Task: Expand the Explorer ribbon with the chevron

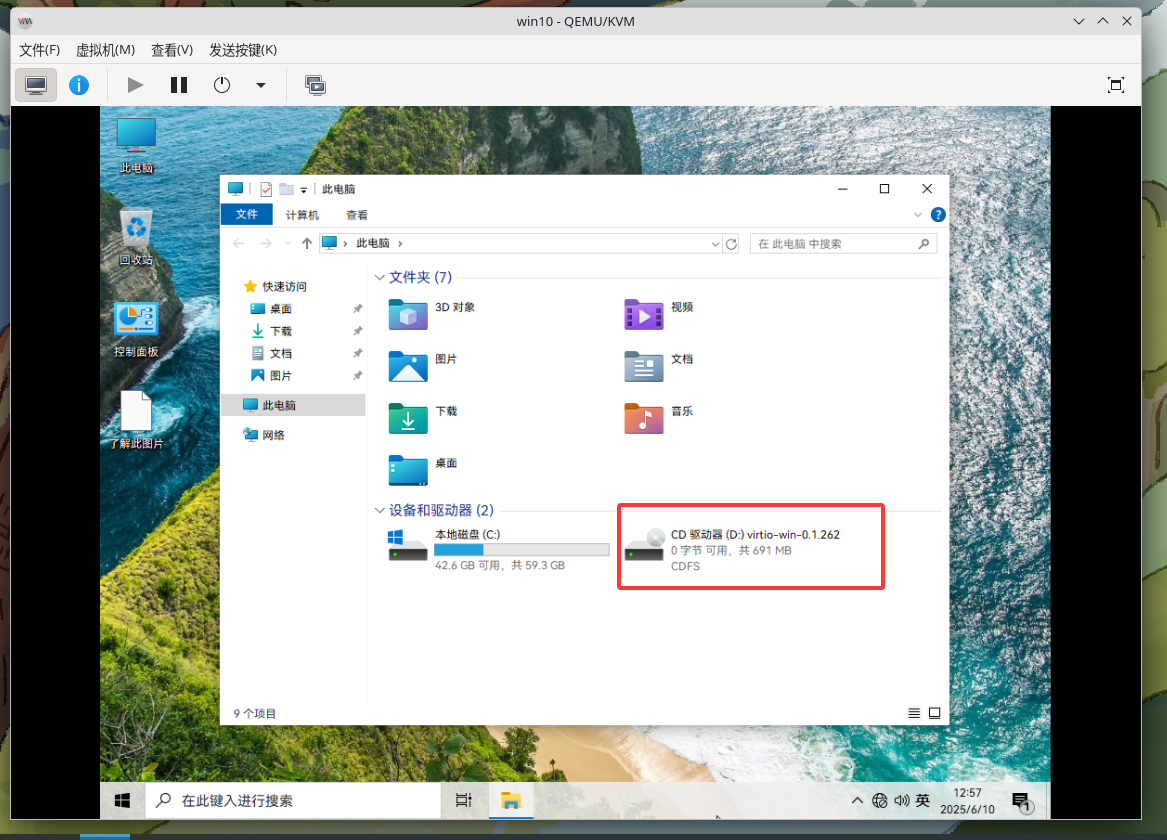Action: tap(918, 215)
